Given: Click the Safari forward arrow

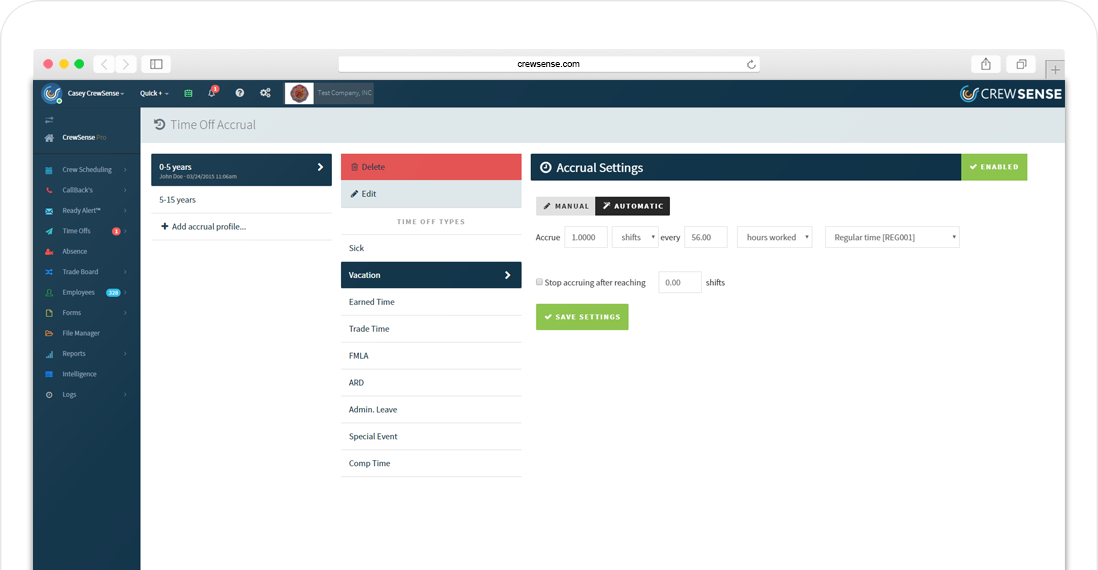Looking at the screenshot, I should point(126,64).
